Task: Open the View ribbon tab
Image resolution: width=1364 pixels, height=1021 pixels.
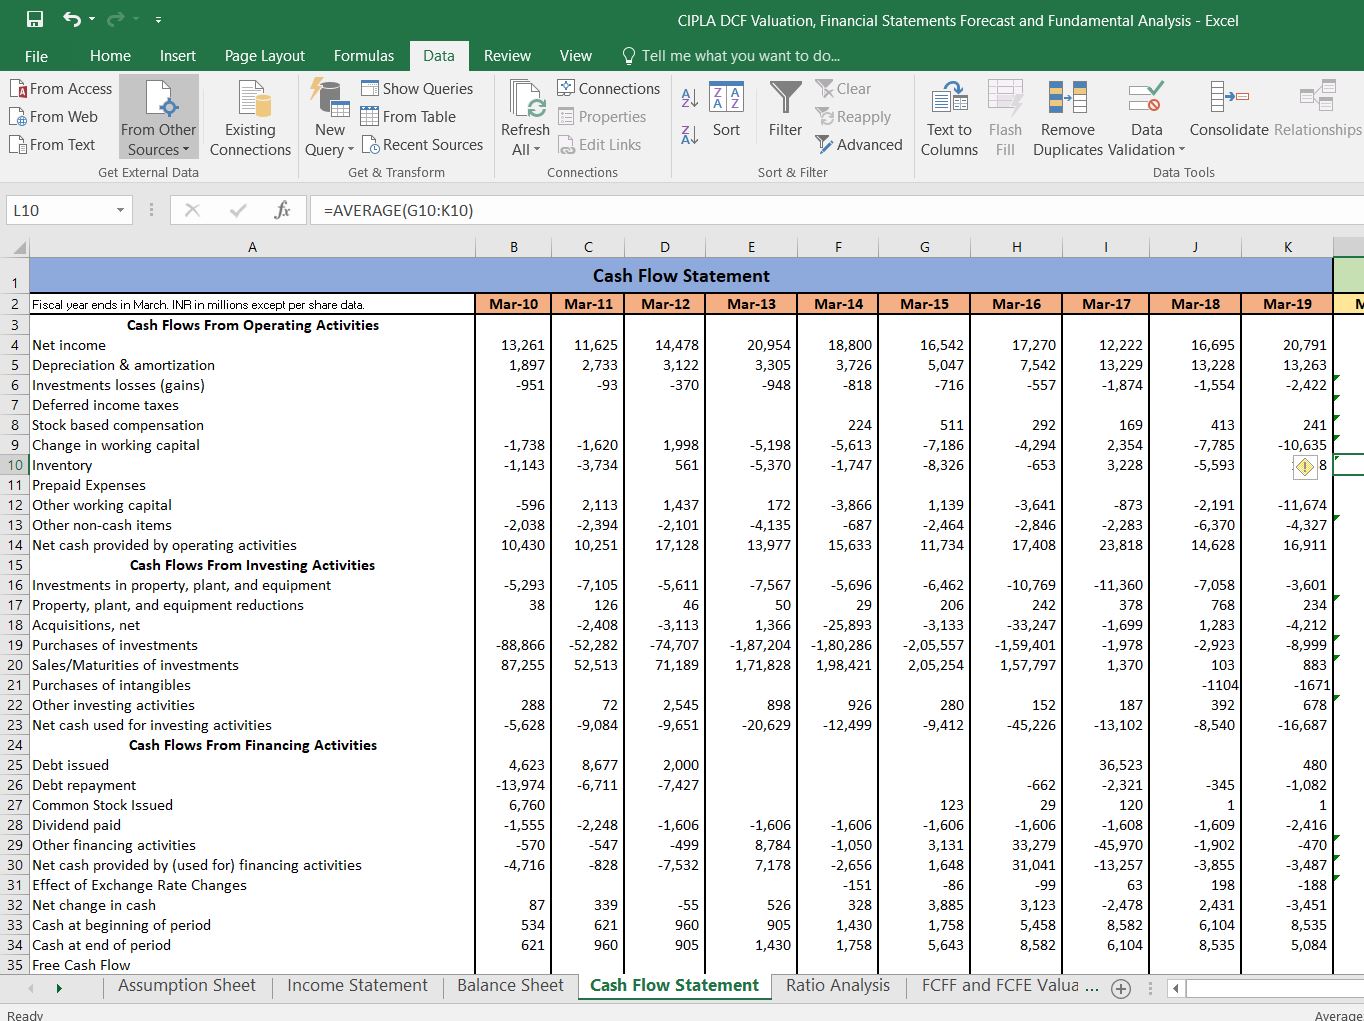Action: [x=576, y=56]
